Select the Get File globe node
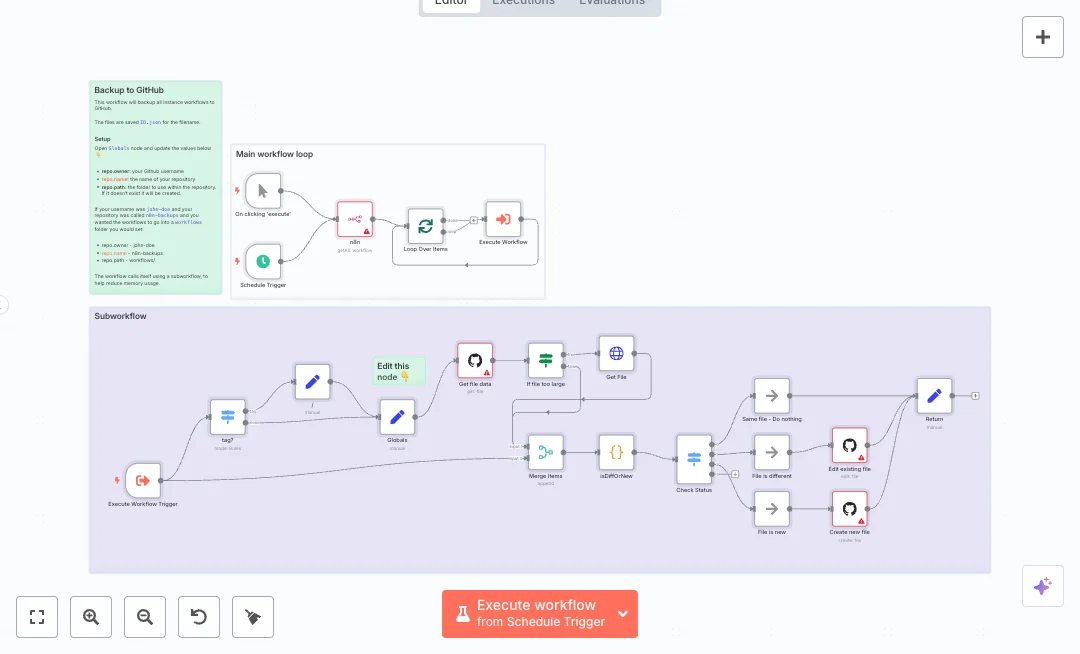Viewport: 1080px width, 654px height. [616, 352]
